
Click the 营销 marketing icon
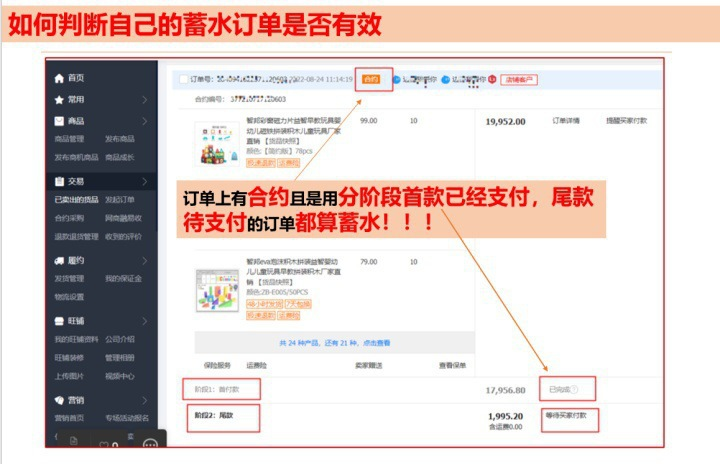[59, 399]
